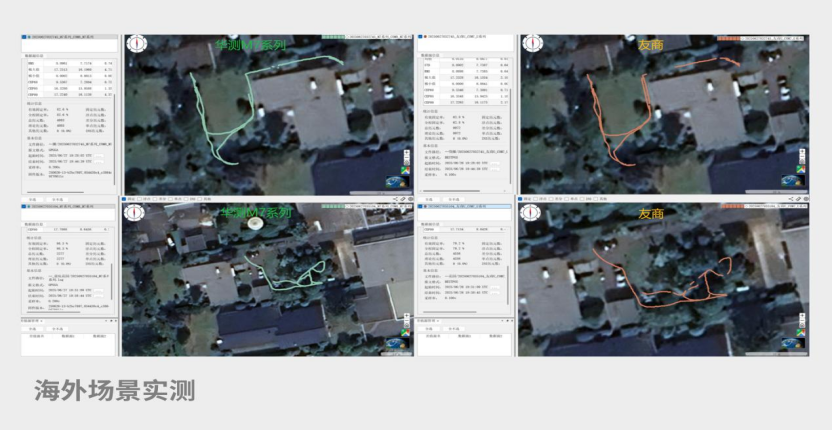Toggle 单点 checkbox above lower 华测M7系列 map
This screenshot has height=430, width=832.
pos(171,199)
